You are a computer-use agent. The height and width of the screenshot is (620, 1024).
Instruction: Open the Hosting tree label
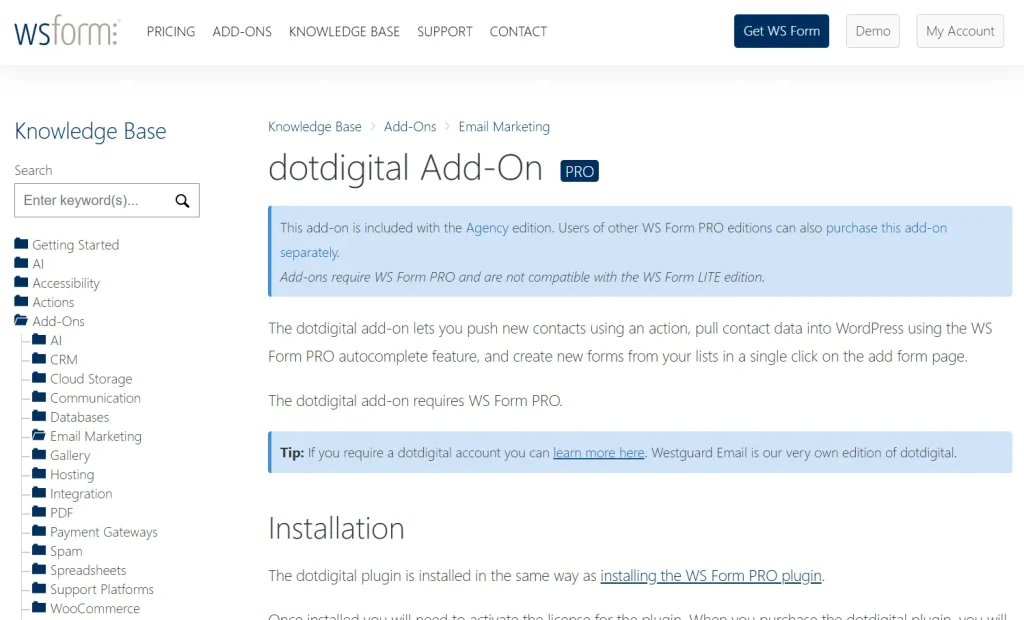pos(72,474)
